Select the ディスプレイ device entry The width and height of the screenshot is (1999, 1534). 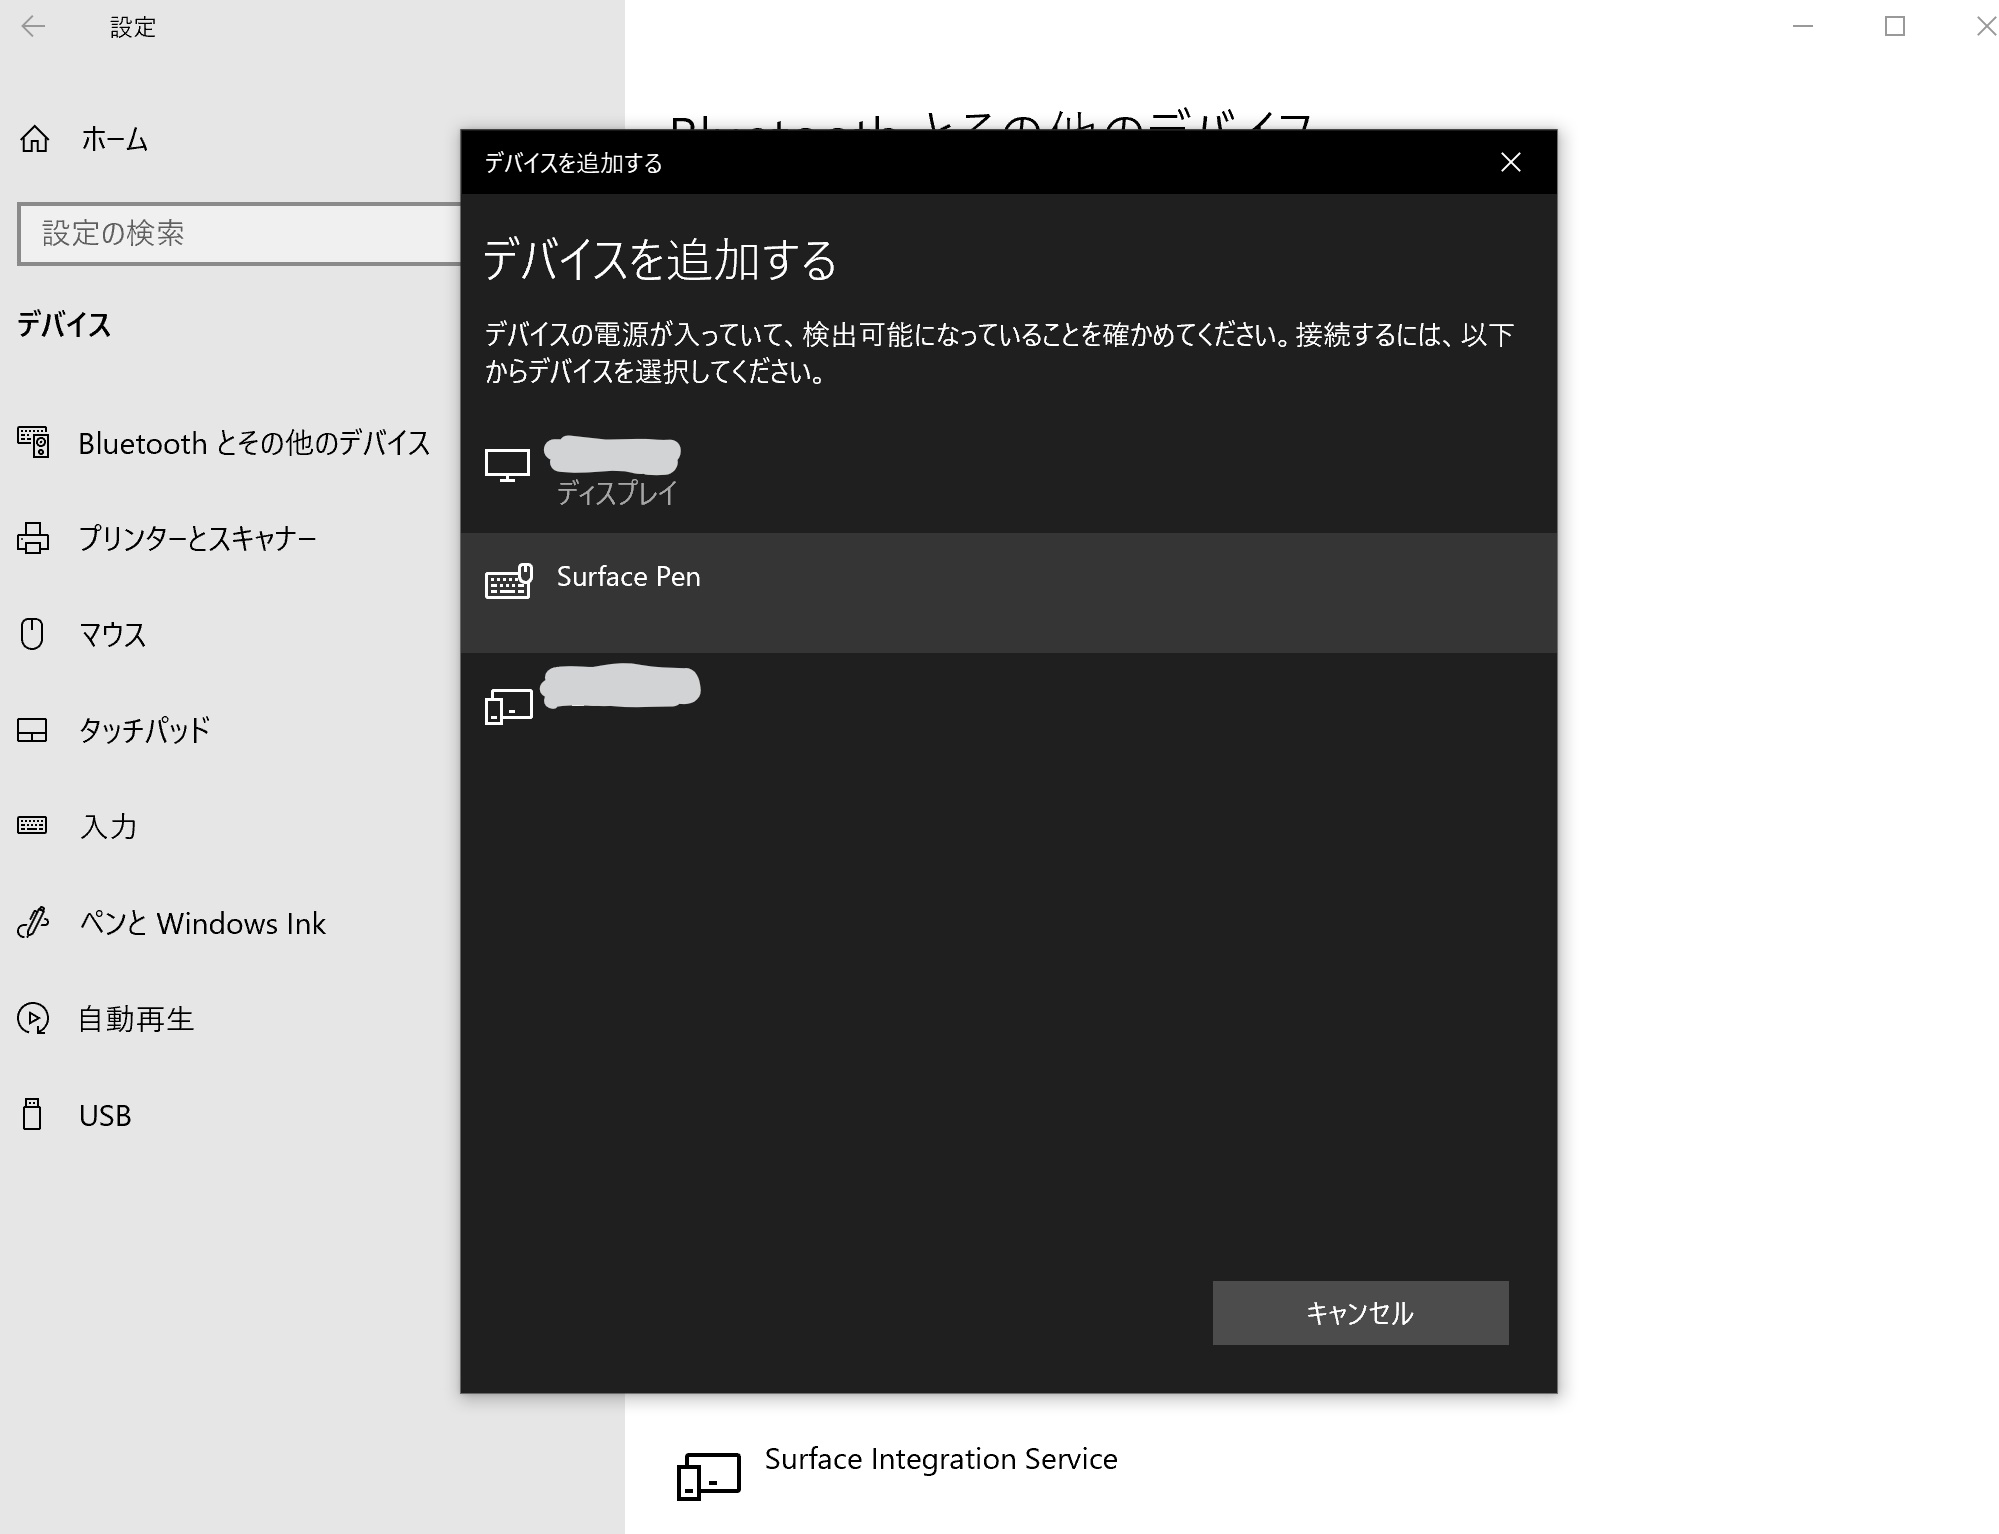[x=1008, y=471]
